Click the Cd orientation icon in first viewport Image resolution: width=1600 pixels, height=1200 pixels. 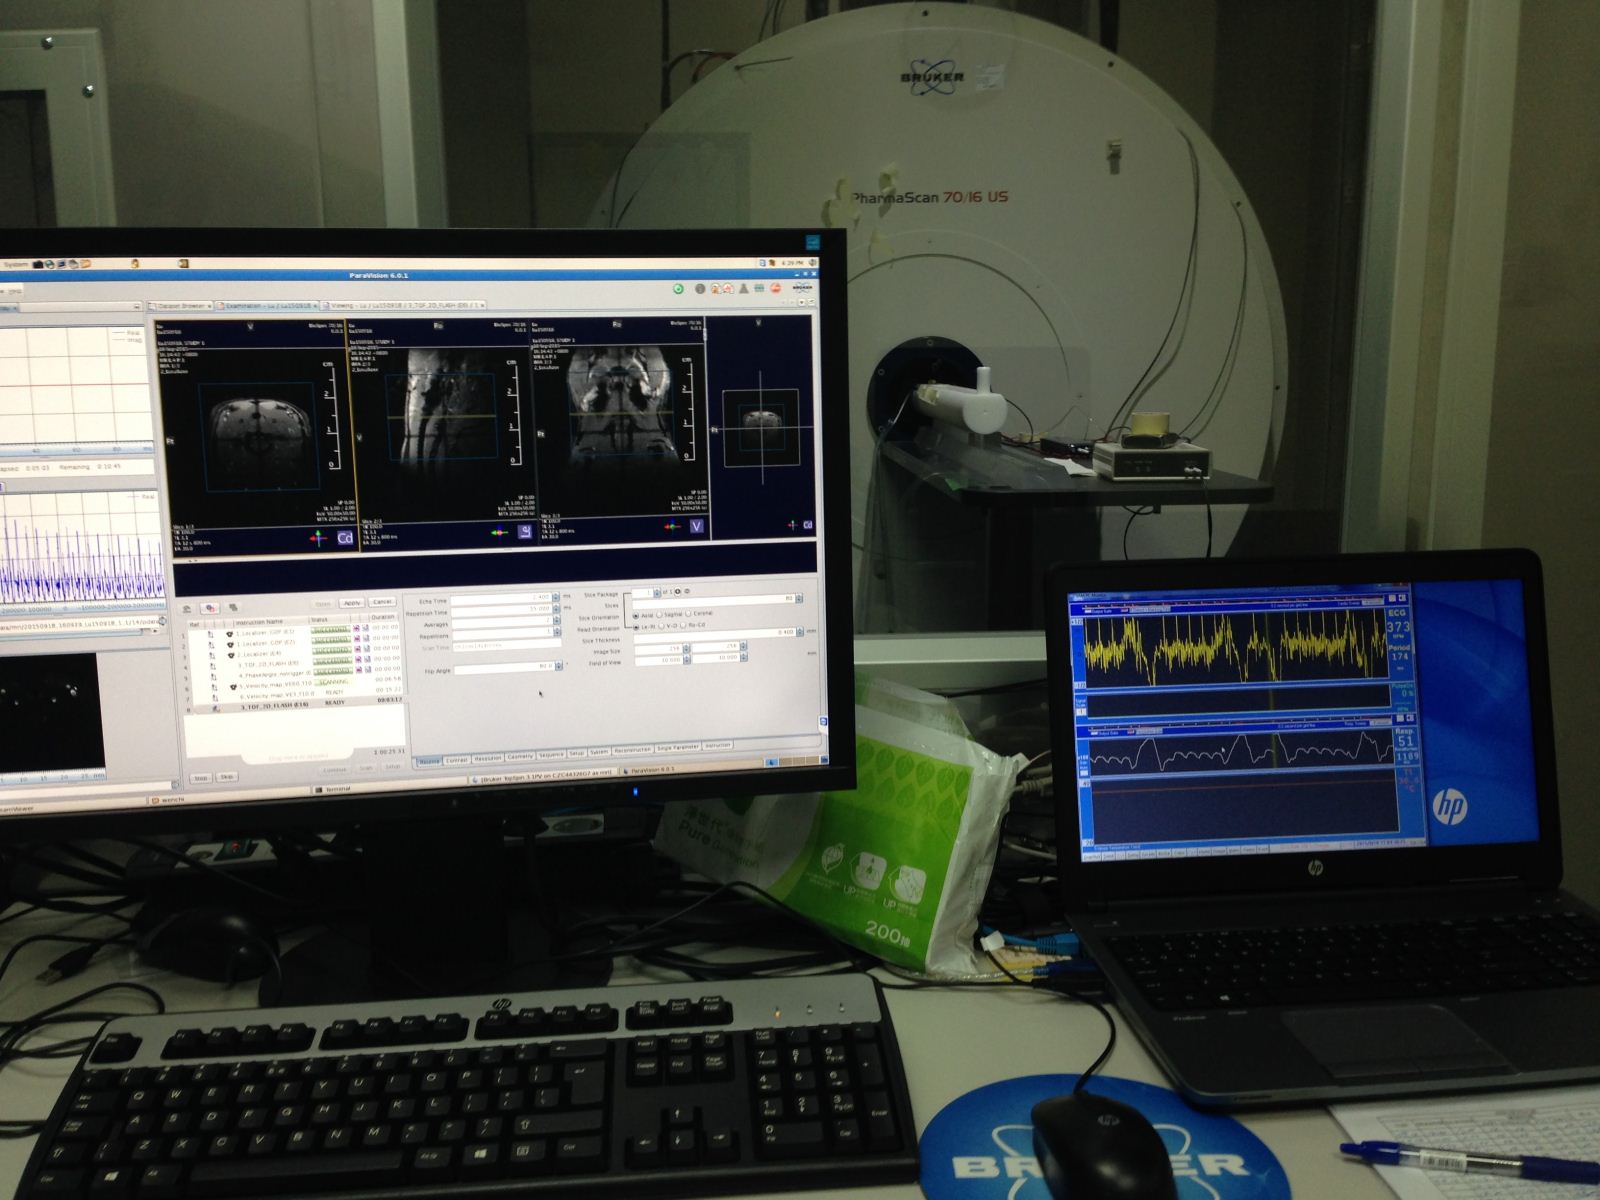(x=345, y=538)
